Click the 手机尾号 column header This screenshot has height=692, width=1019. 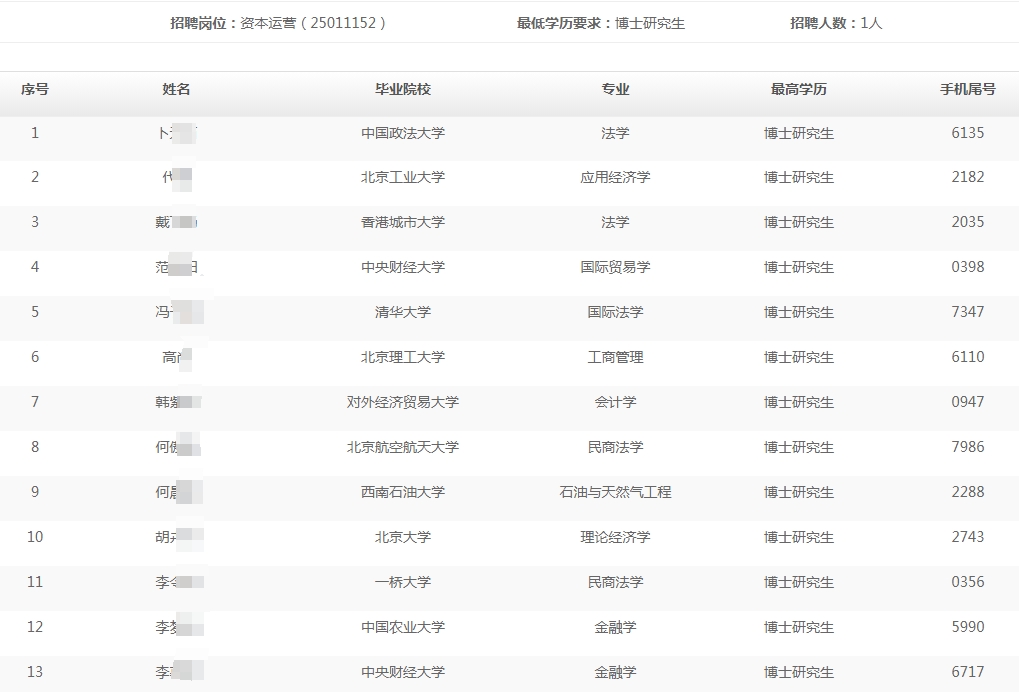[967, 89]
